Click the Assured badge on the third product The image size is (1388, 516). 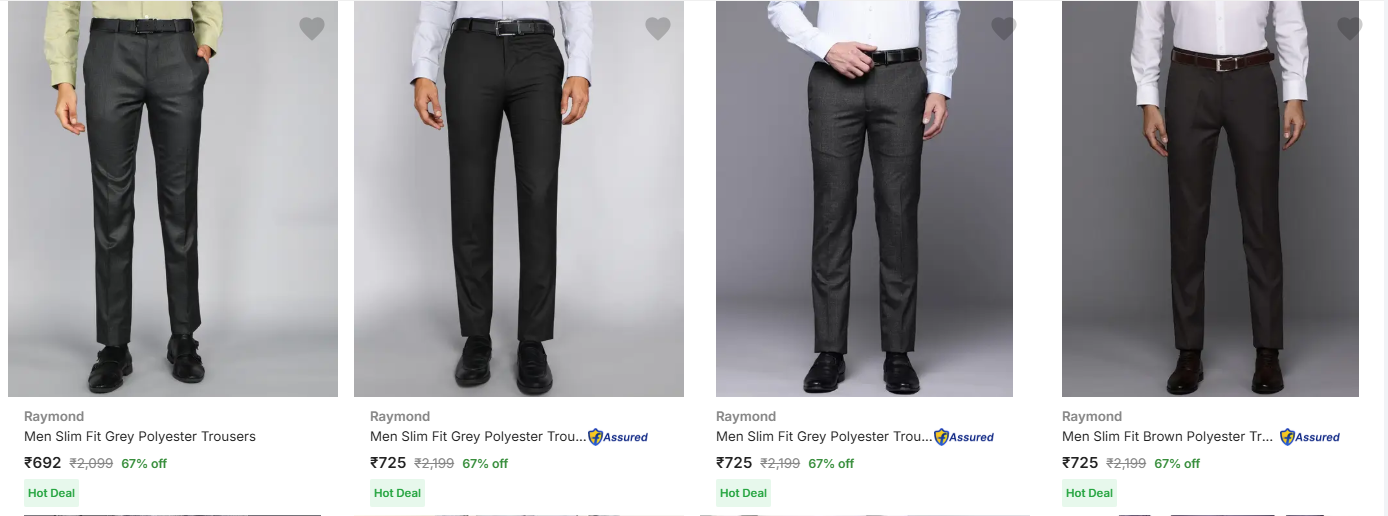(964, 437)
